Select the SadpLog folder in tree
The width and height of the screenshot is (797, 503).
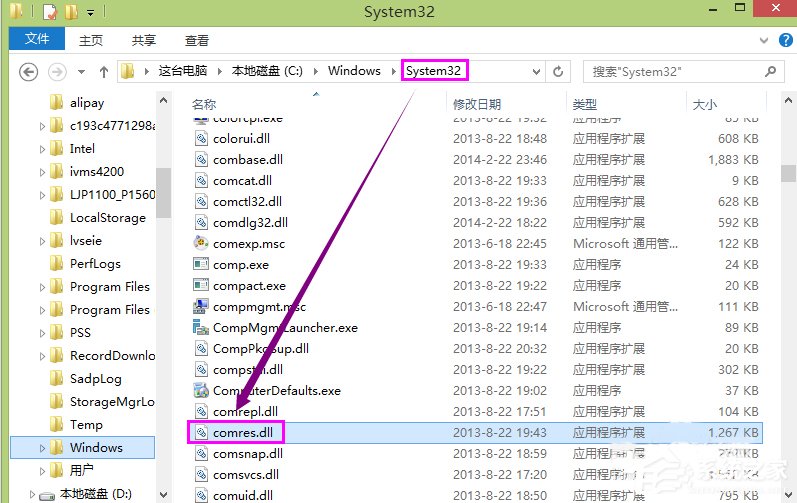(86, 379)
